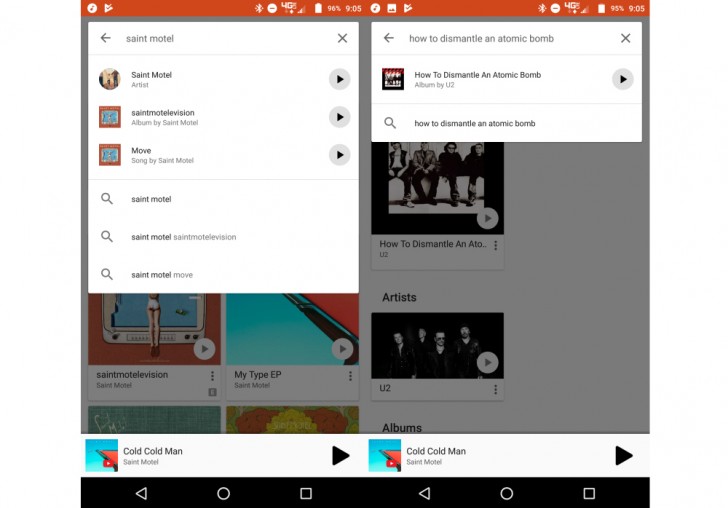This screenshot has height=508, width=728.
Task: Clear the atomic bomb search query
Action: 625,38
